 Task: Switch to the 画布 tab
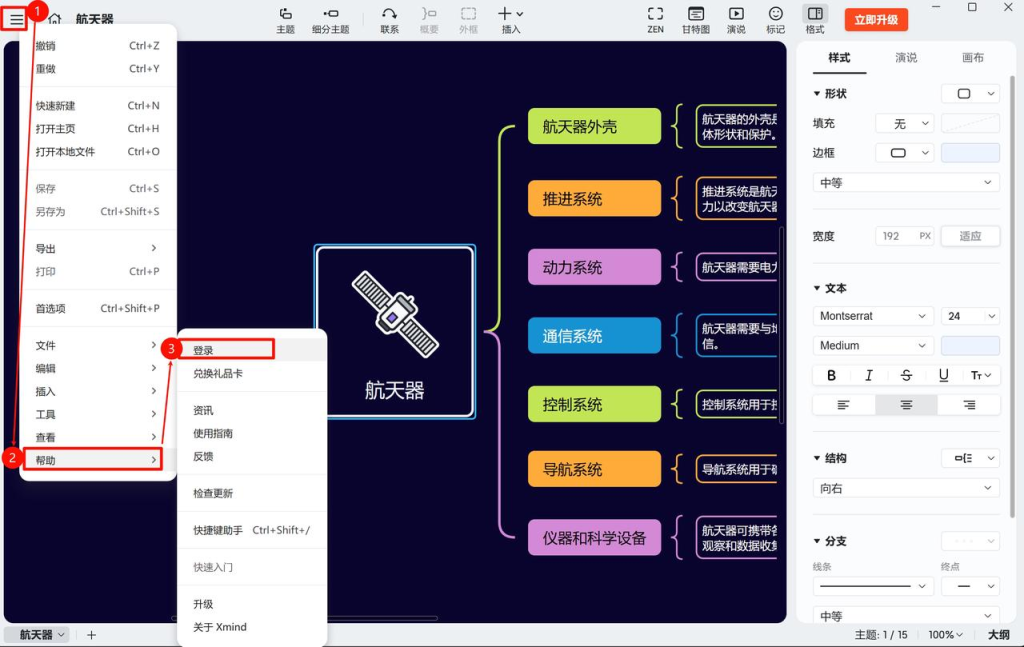pos(972,57)
